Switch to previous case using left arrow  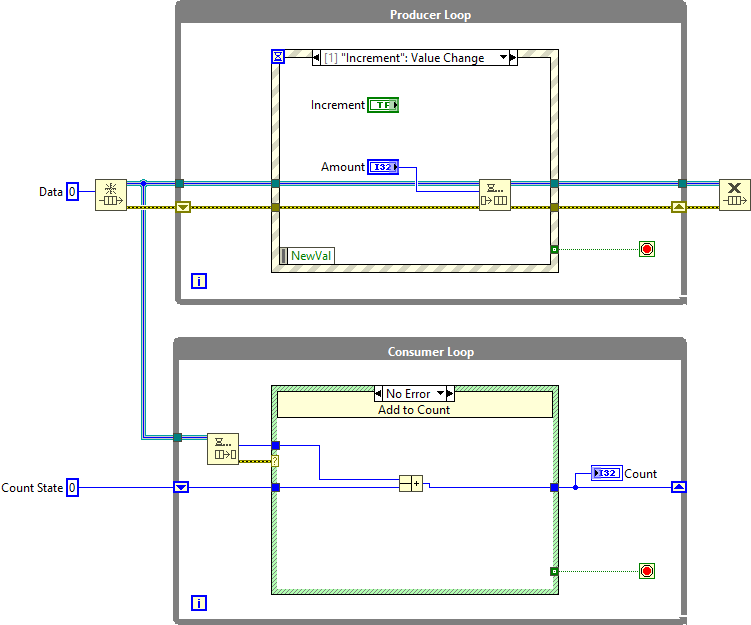[x=380, y=394]
